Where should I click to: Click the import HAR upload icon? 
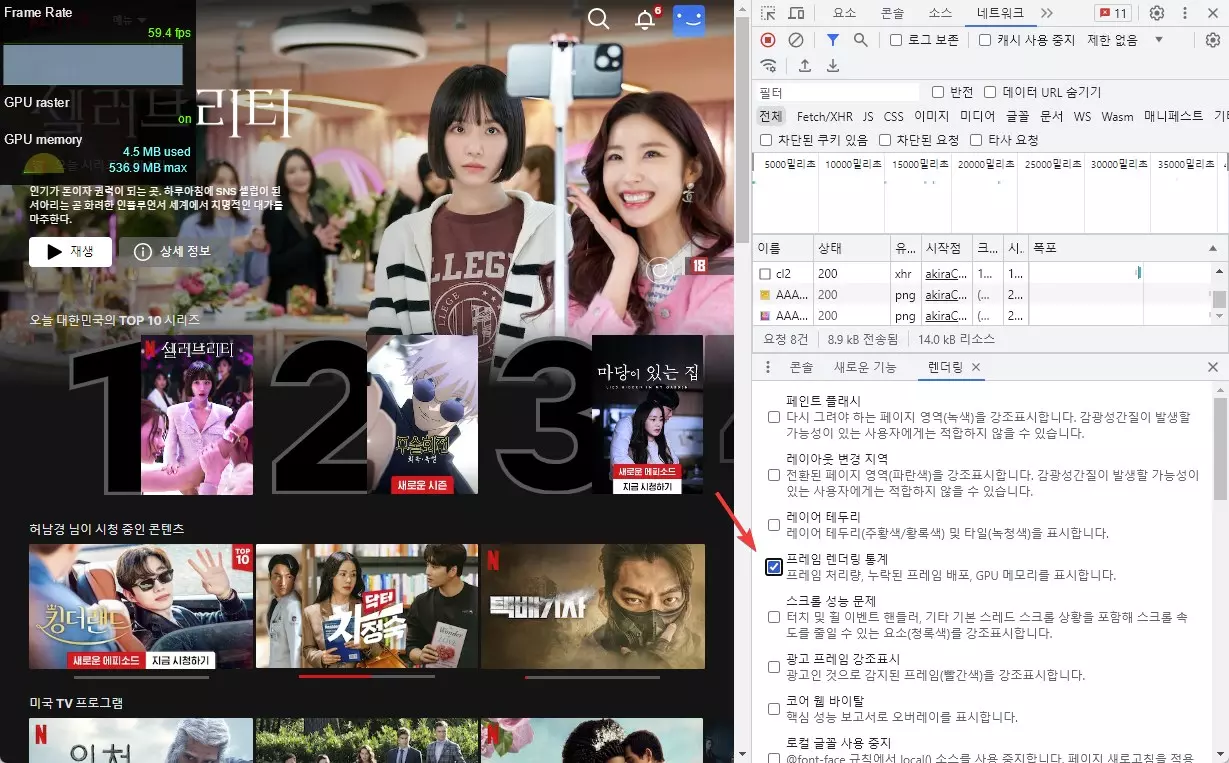click(x=804, y=66)
